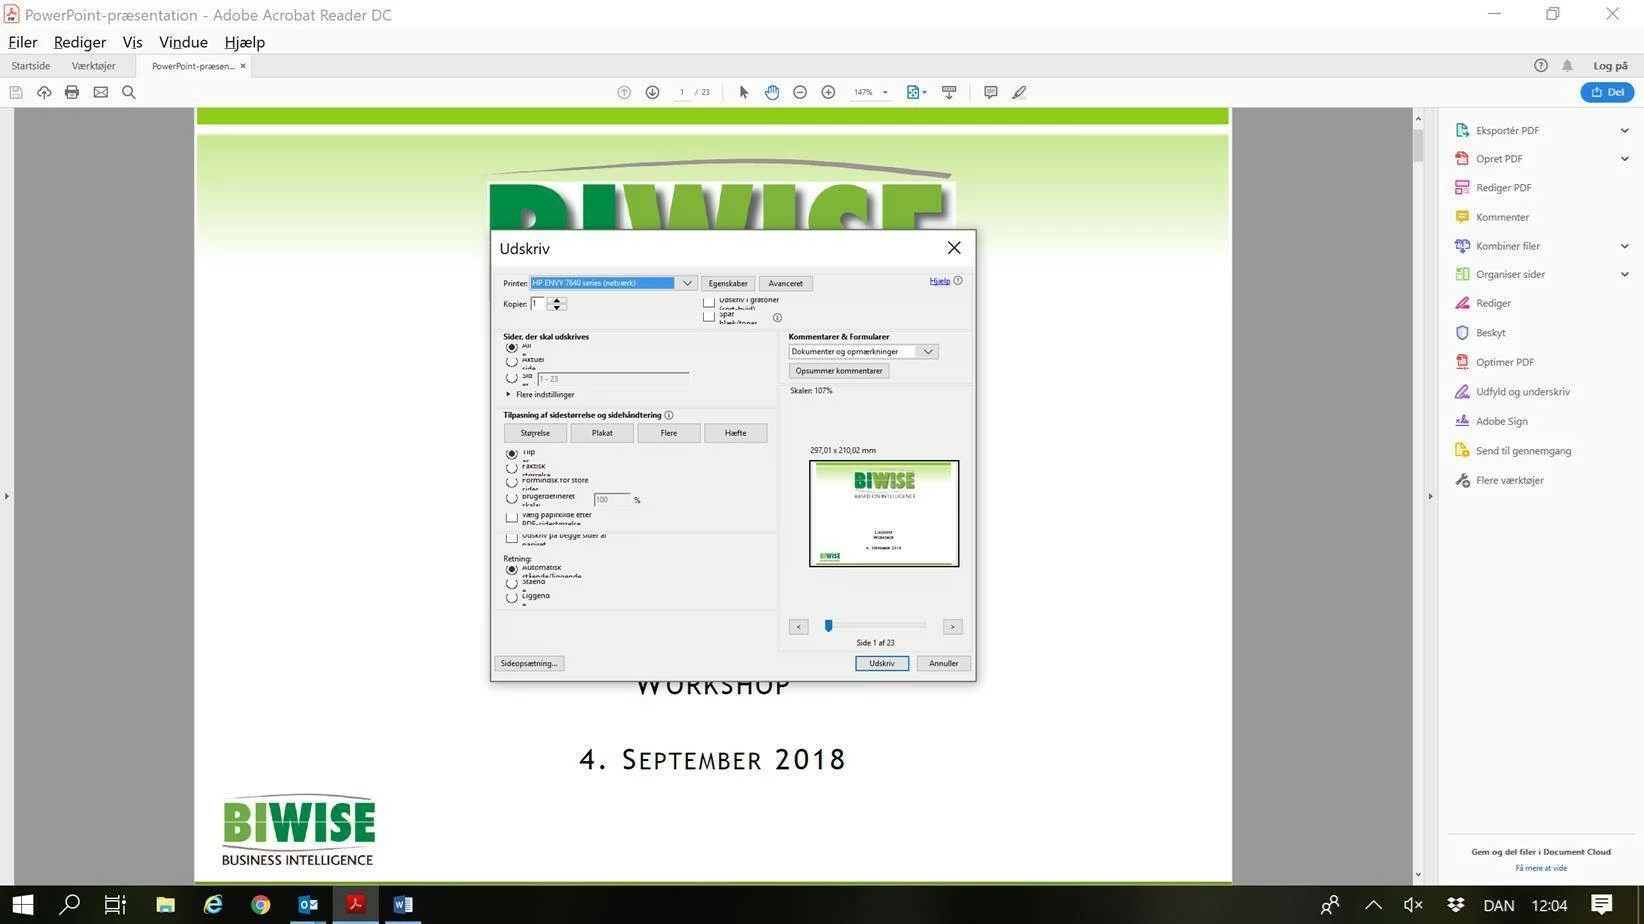Screen dimensions: 1644x924
Task: Go to next page with down arrow icon
Action: [652, 92]
